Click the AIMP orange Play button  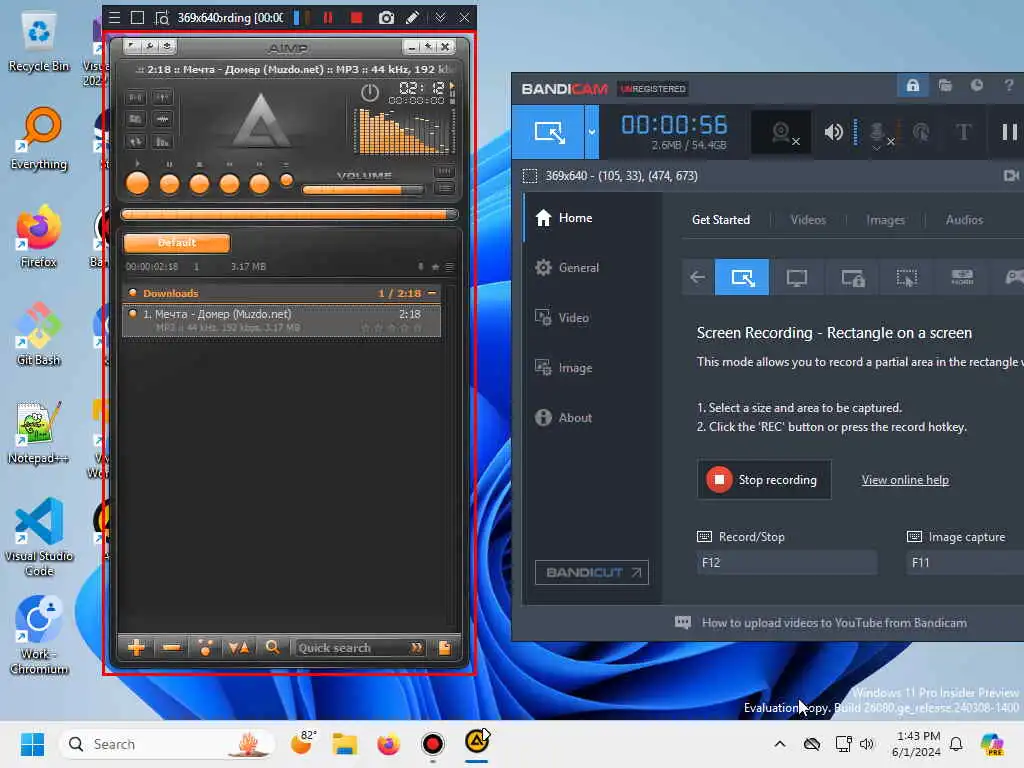pyautogui.click(x=137, y=184)
